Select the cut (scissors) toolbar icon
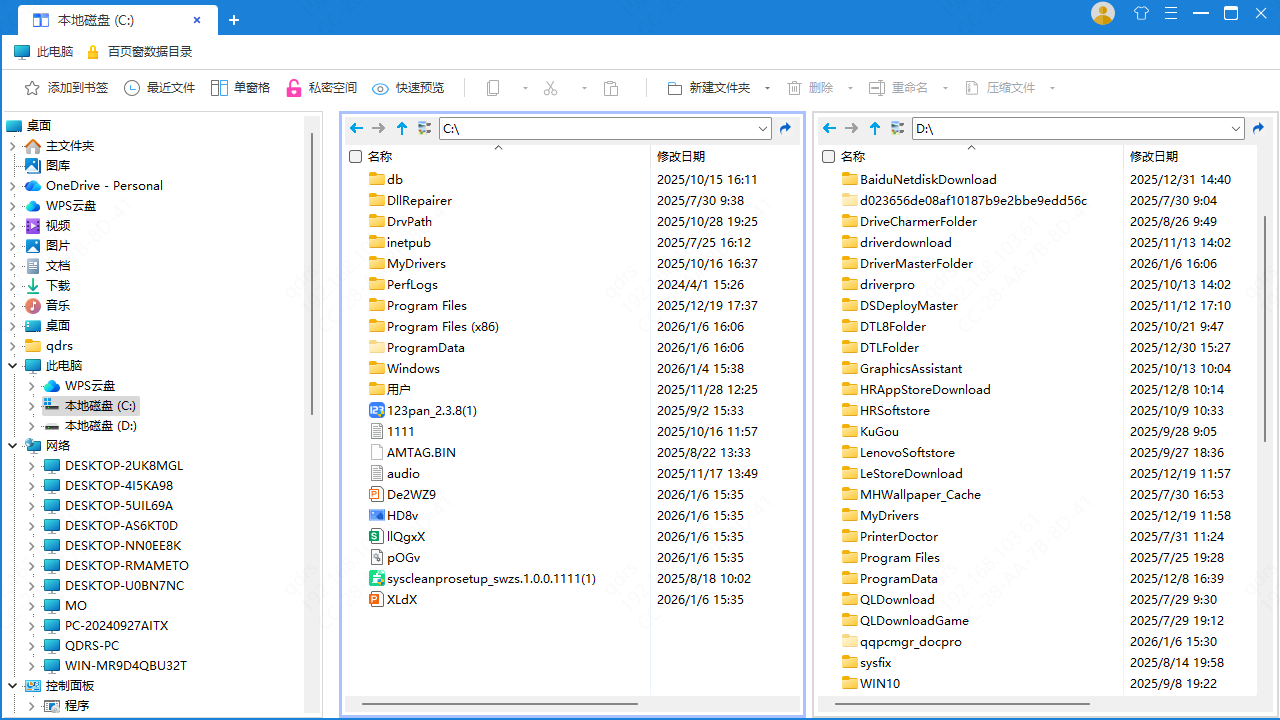This screenshot has height=720, width=1280. click(550, 88)
